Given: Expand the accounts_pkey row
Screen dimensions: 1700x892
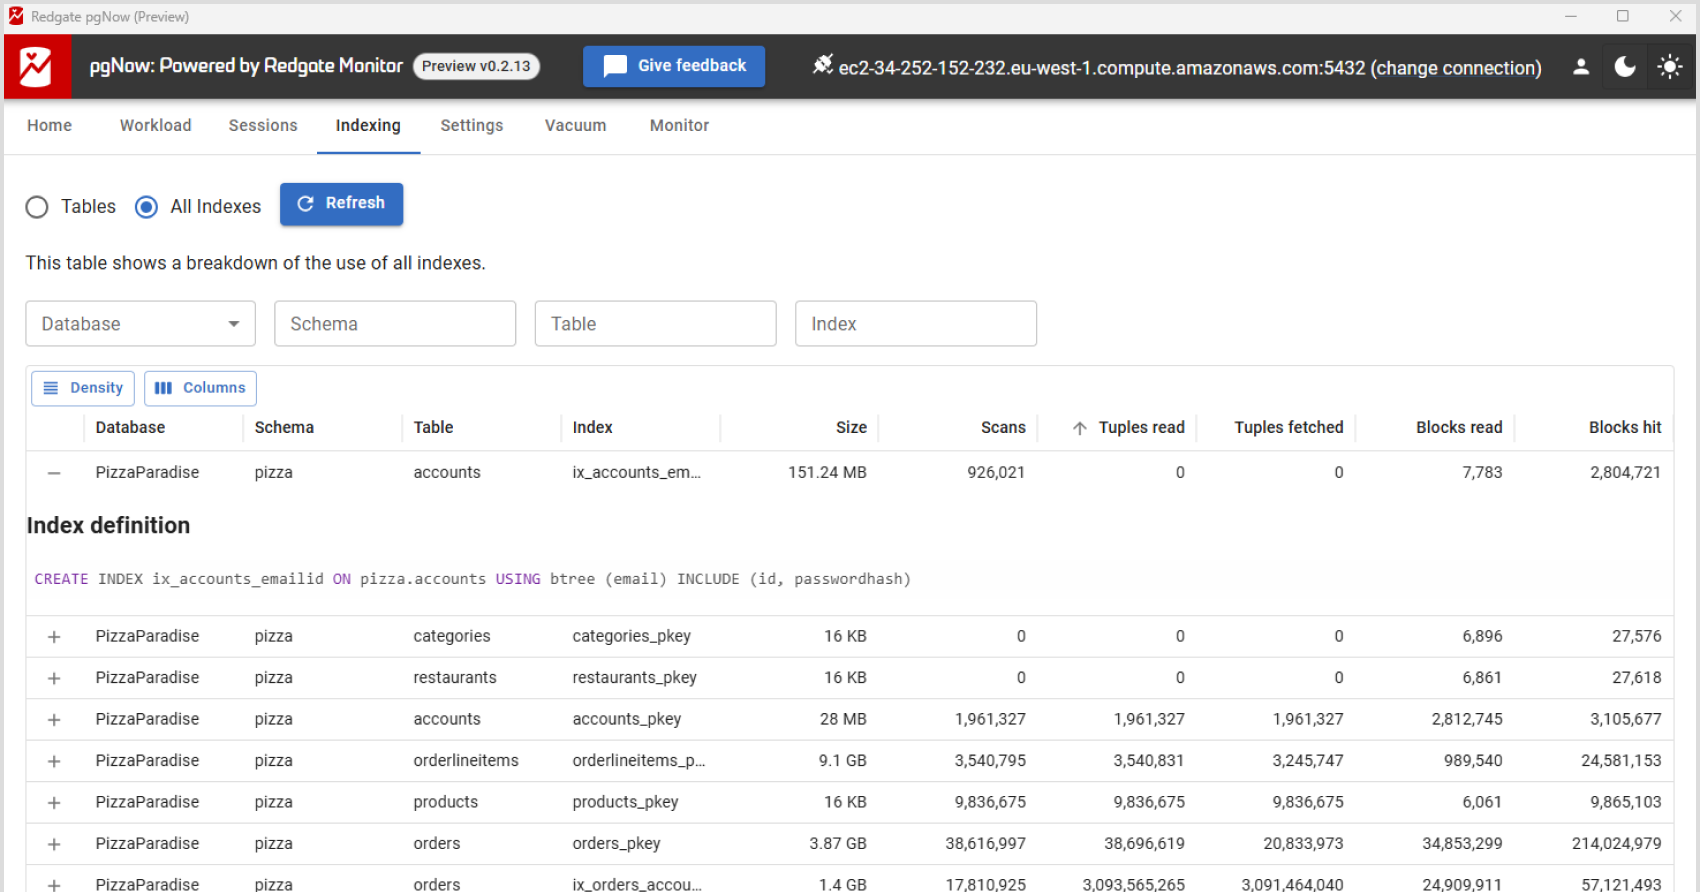Looking at the screenshot, I should point(54,720).
